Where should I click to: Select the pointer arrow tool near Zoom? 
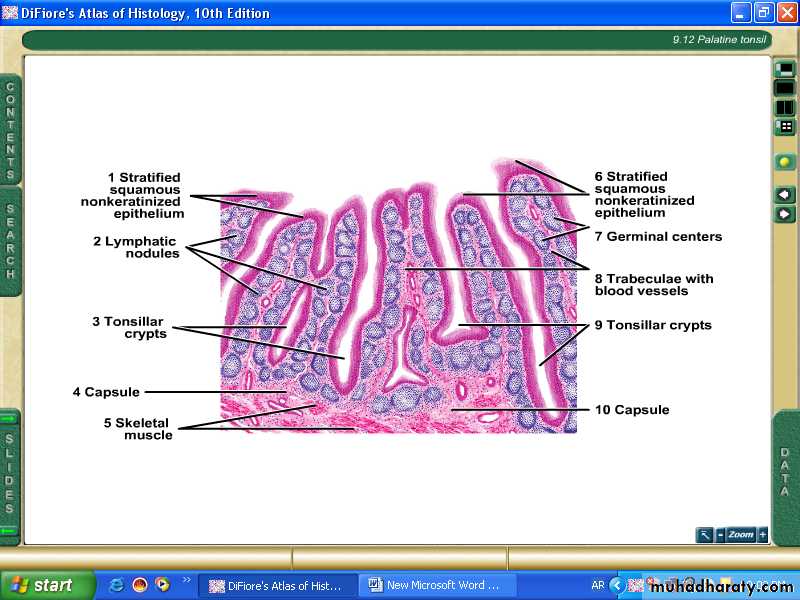click(705, 535)
